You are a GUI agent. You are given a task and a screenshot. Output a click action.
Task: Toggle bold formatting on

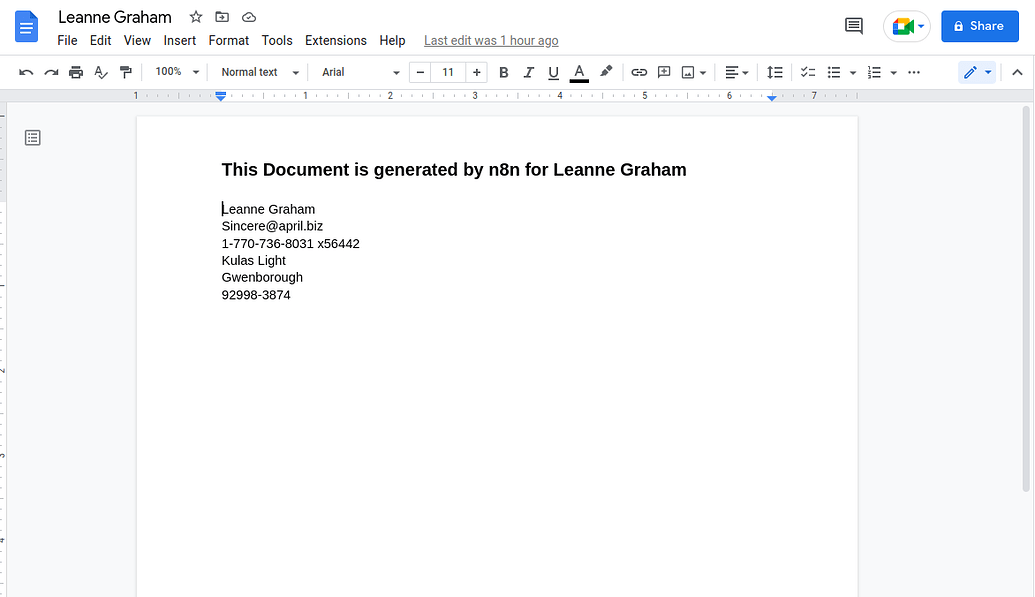(x=503, y=72)
